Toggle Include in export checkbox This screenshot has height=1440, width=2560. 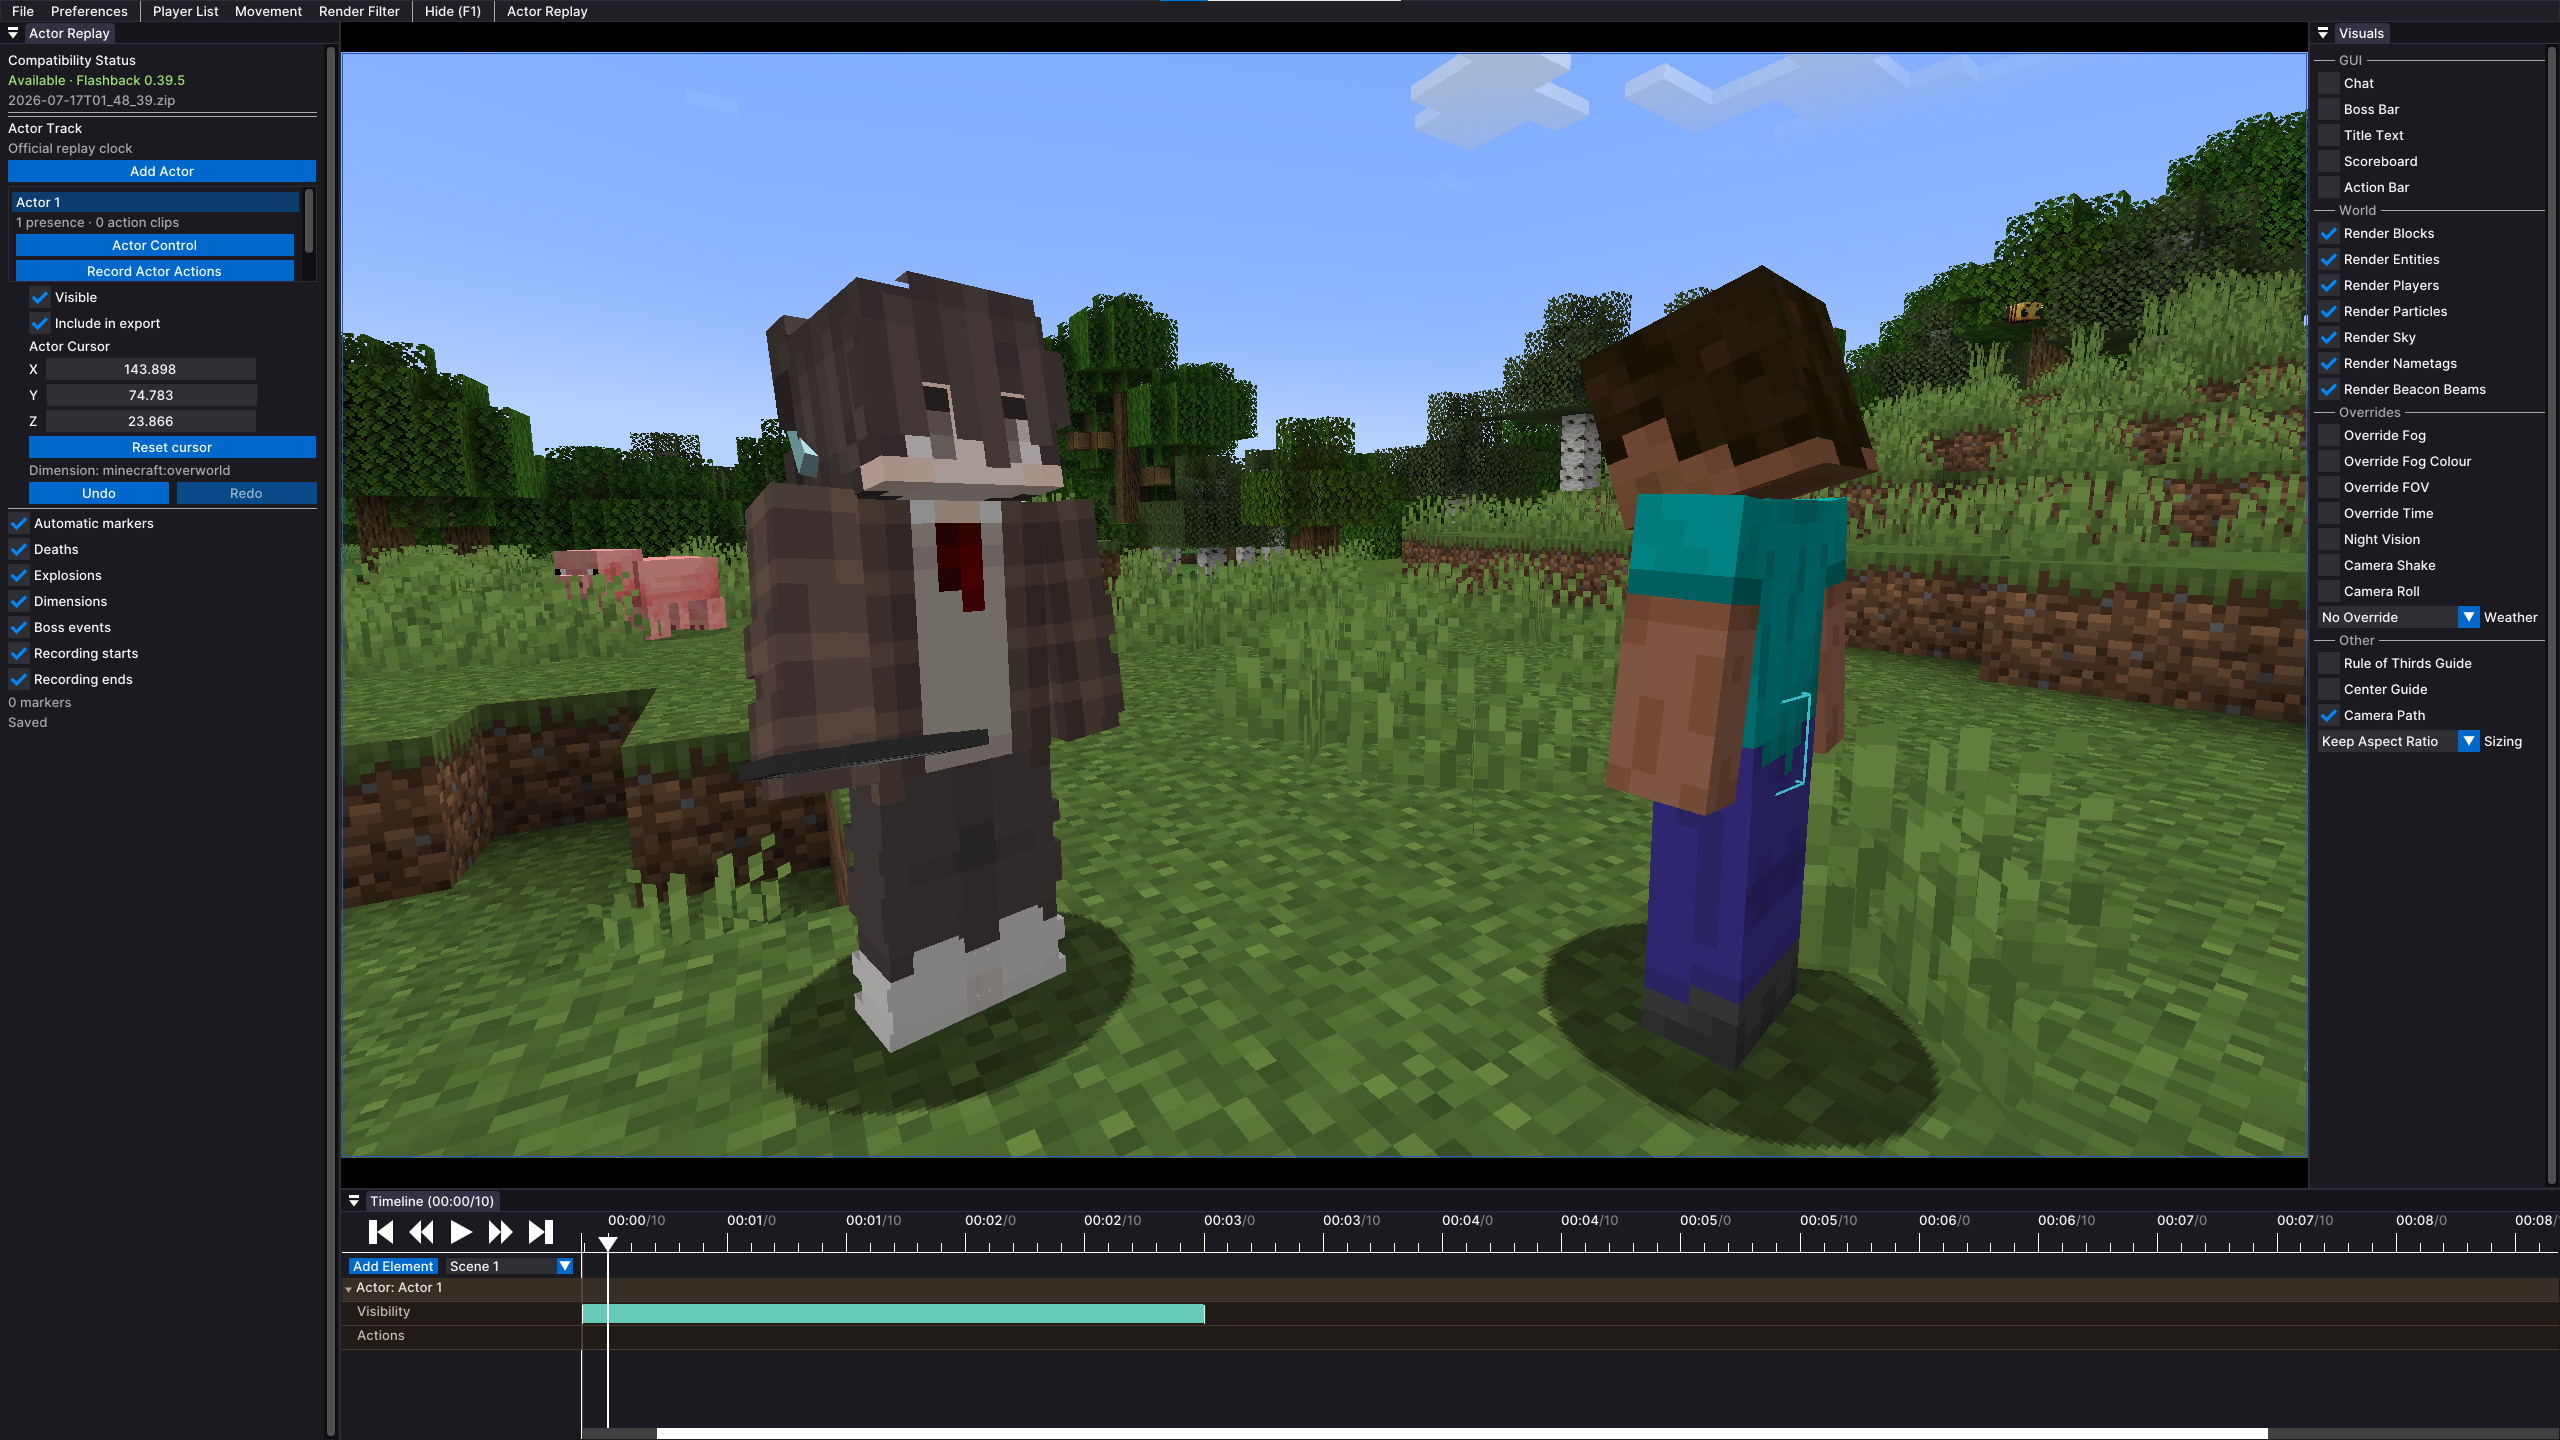pos(40,323)
